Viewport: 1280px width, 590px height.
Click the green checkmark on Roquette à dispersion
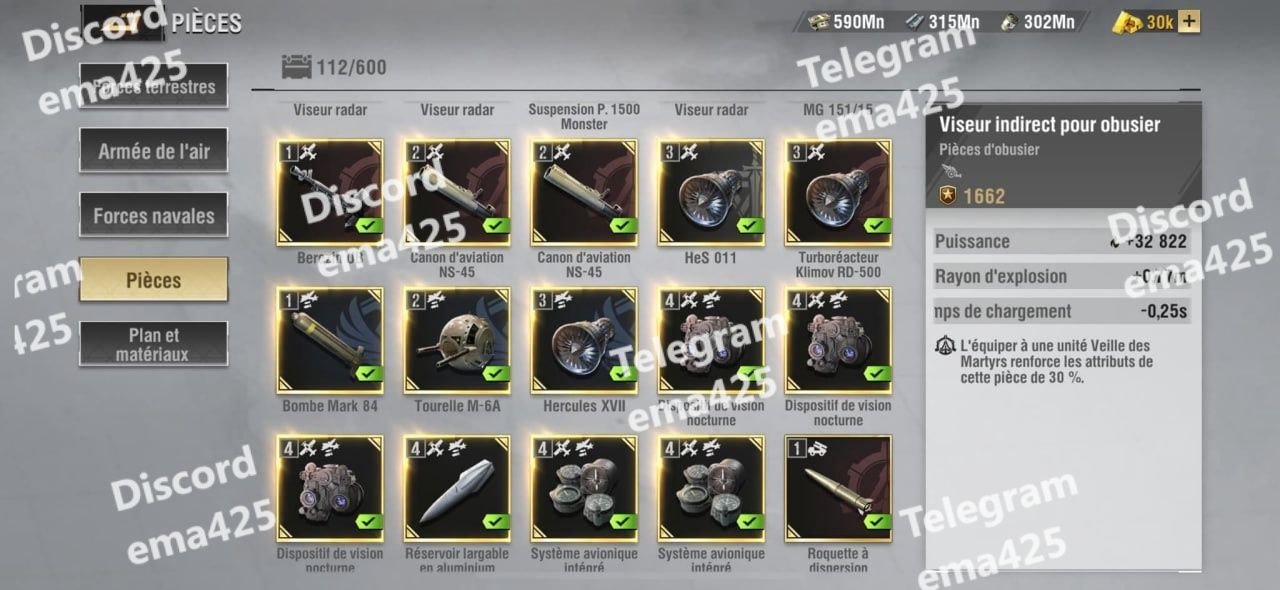tap(878, 522)
